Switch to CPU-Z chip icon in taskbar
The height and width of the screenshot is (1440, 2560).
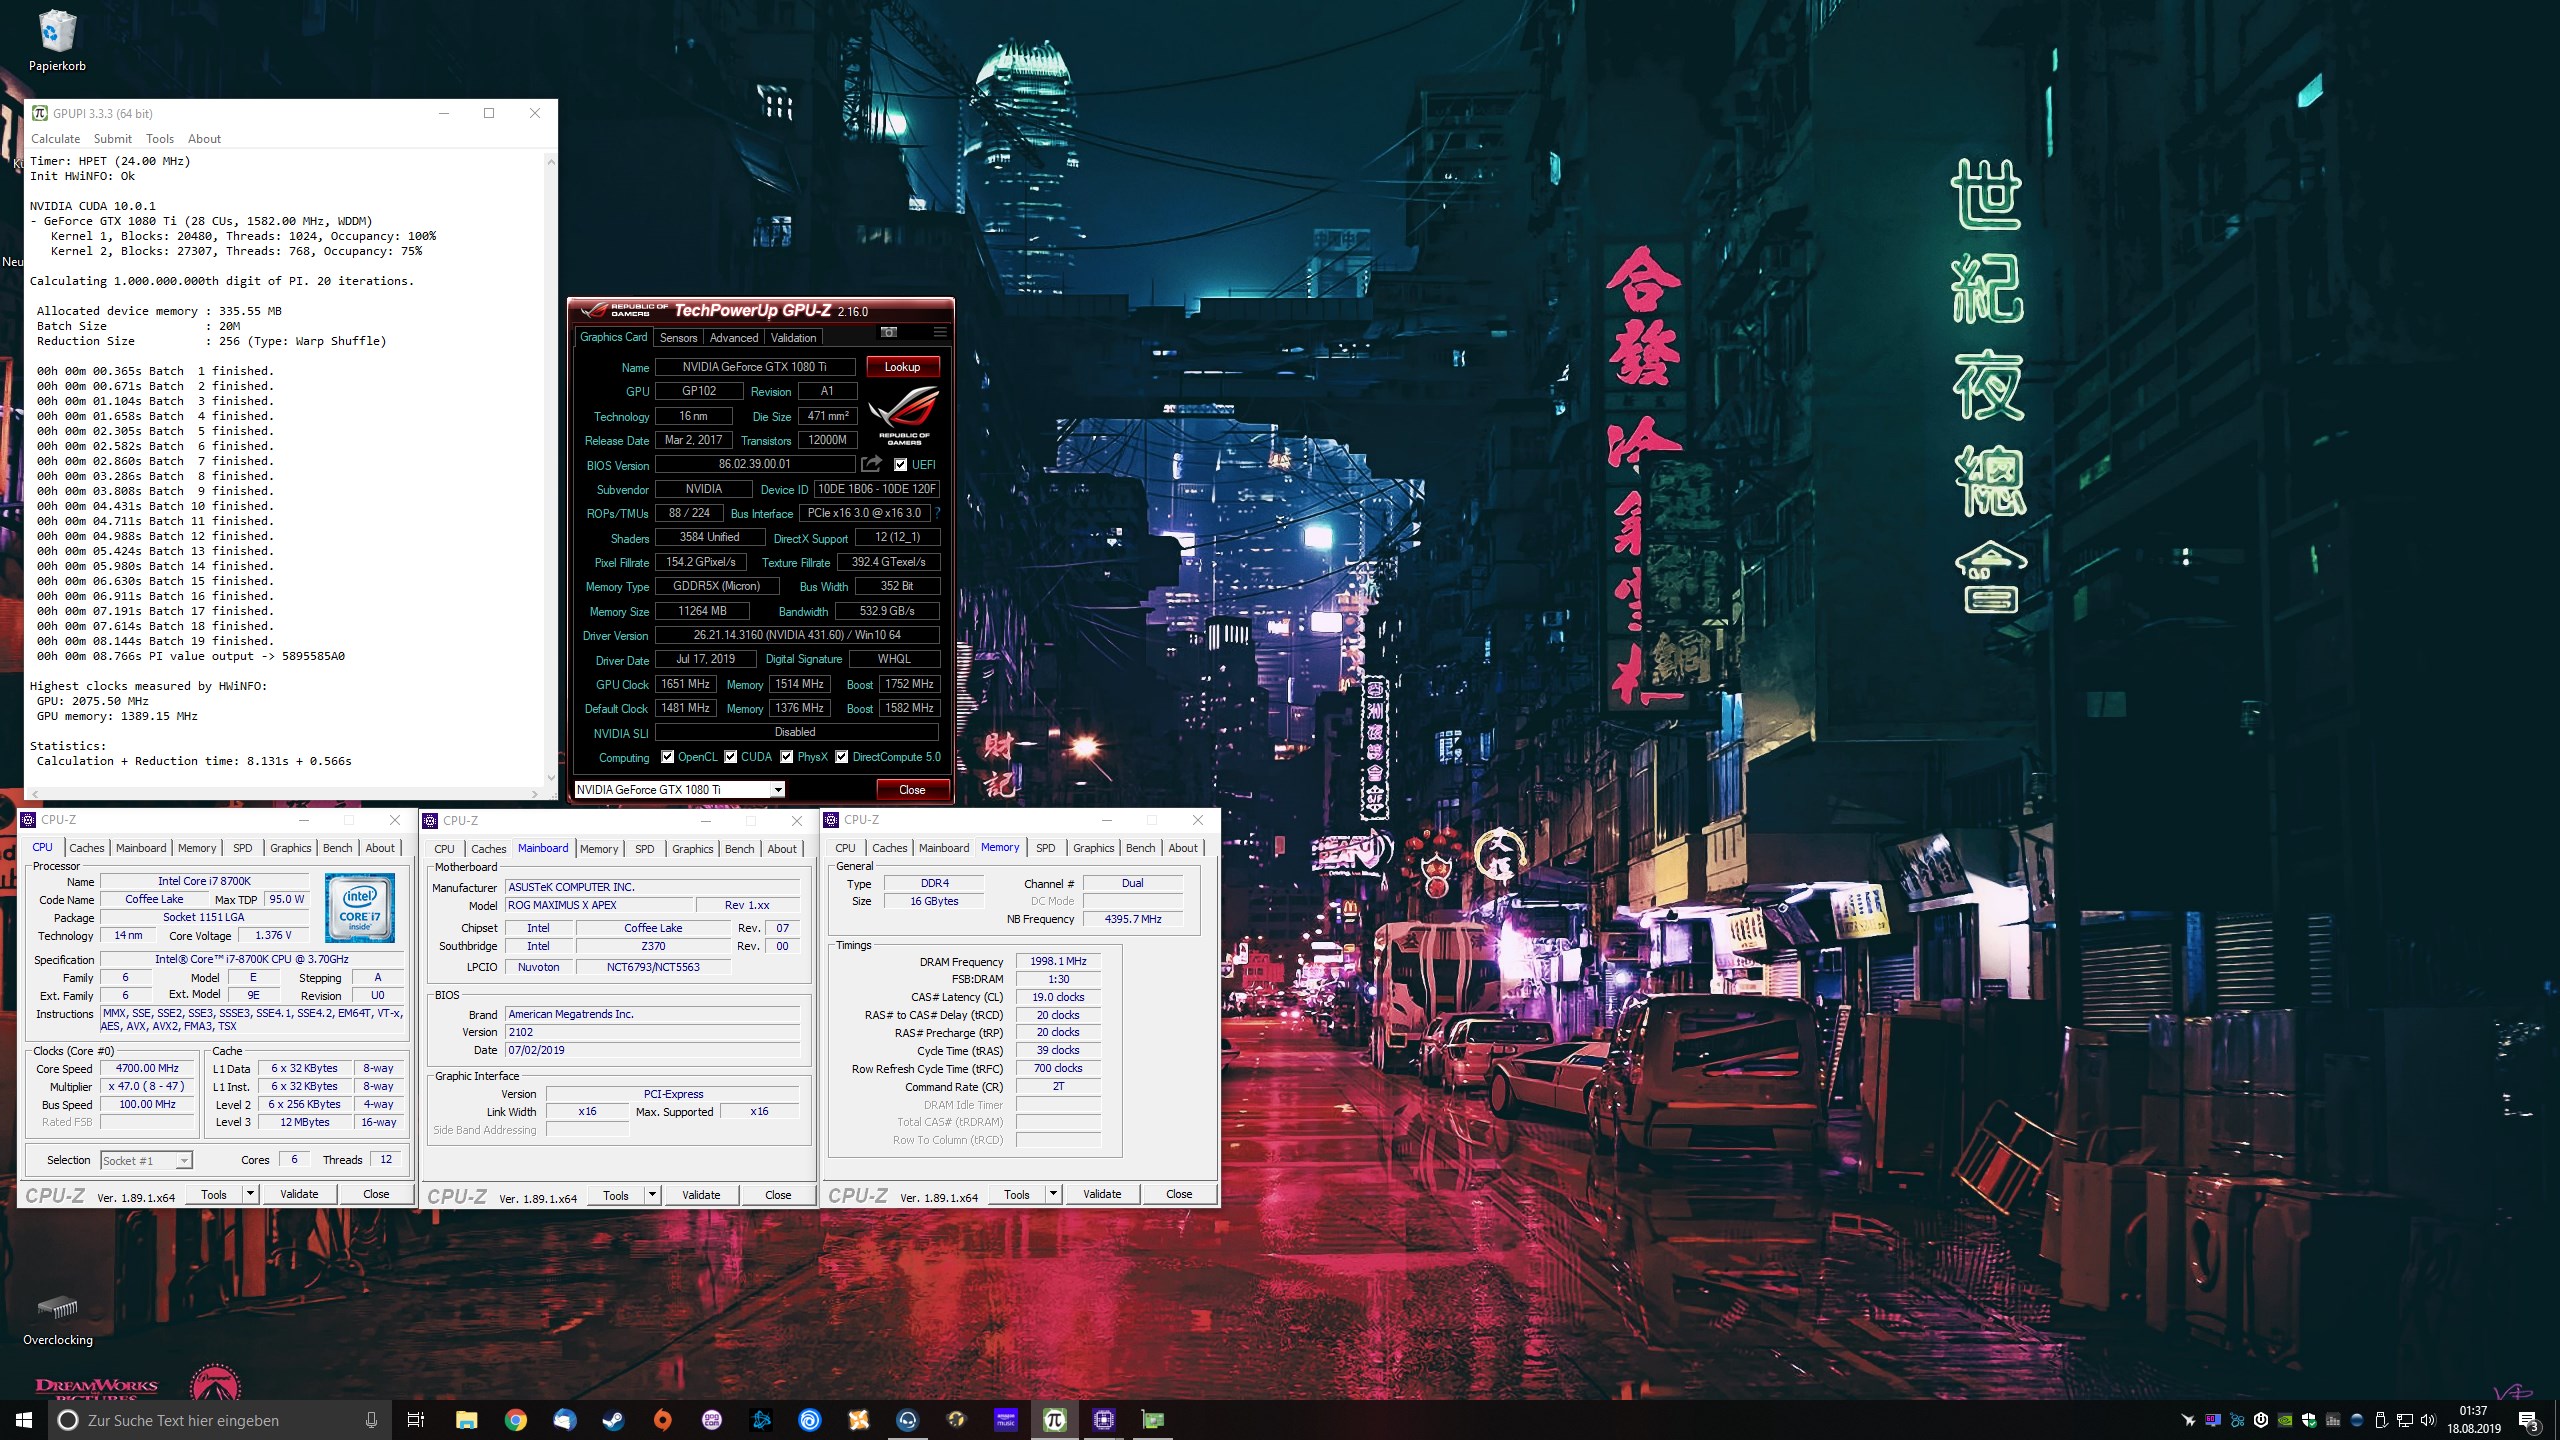pyautogui.click(x=1103, y=1420)
